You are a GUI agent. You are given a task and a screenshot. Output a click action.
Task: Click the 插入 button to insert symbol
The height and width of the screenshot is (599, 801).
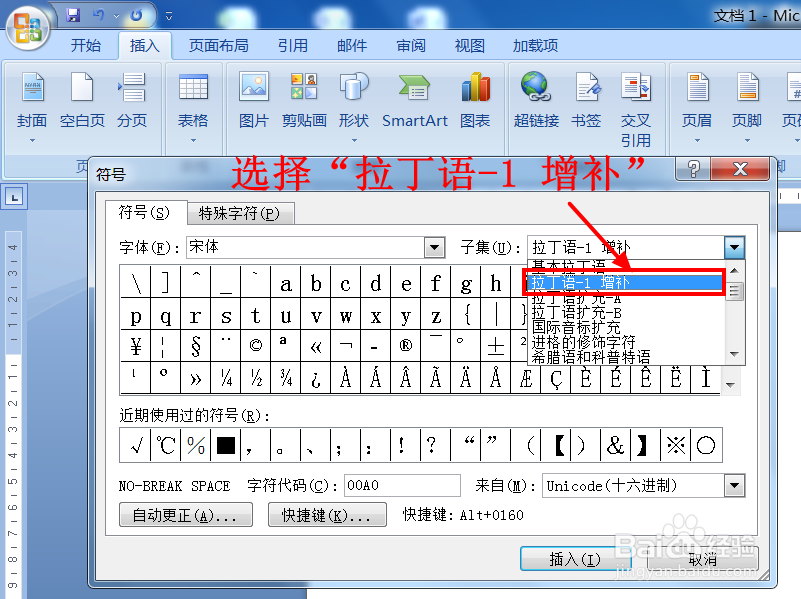click(x=575, y=560)
